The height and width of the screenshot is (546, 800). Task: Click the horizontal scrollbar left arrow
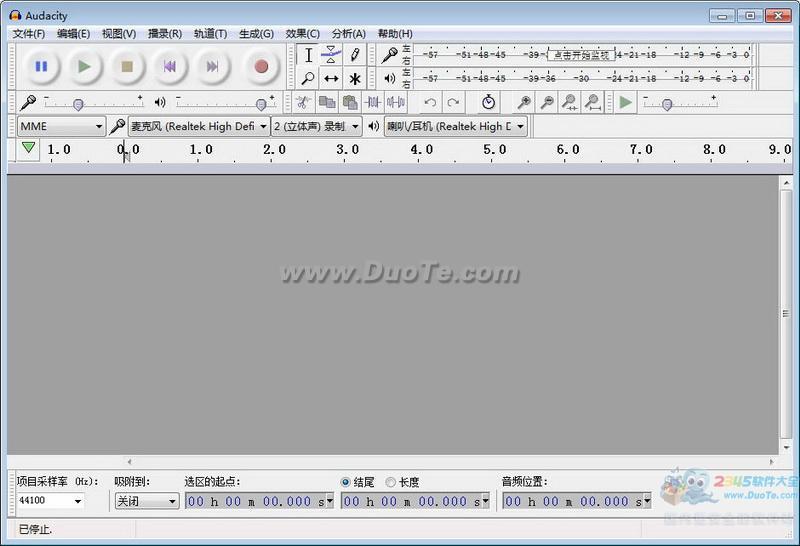[129, 461]
